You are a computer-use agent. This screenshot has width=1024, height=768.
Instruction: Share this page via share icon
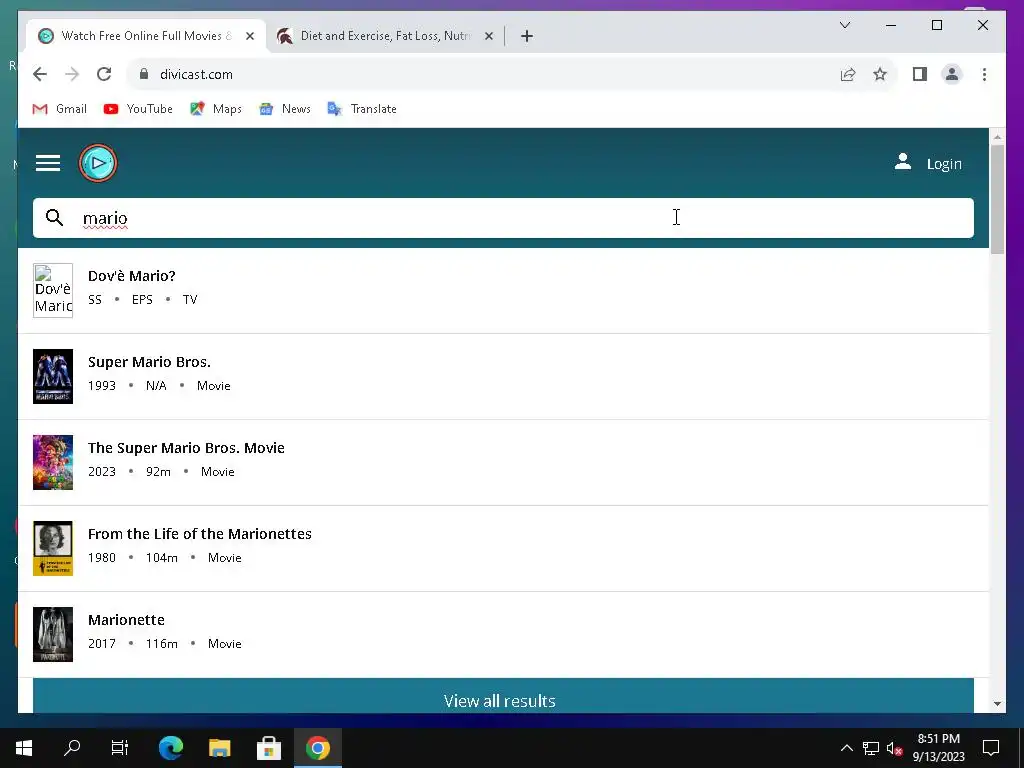[x=848, y=74]
